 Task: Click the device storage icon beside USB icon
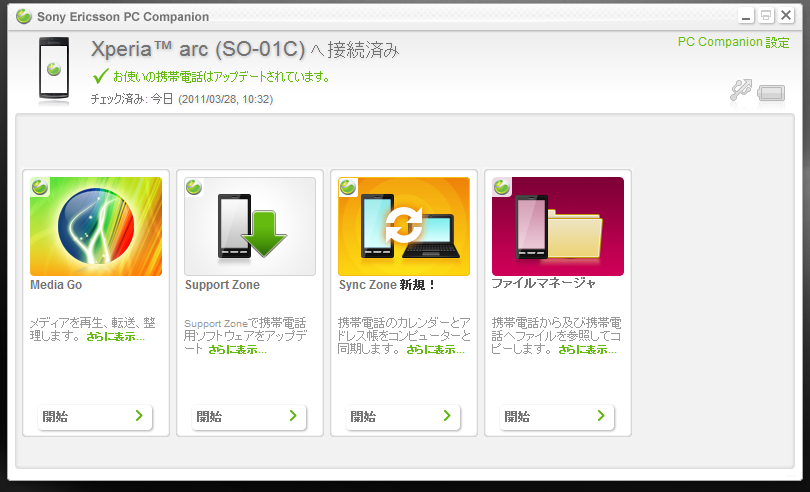click(x=771, y=93)
